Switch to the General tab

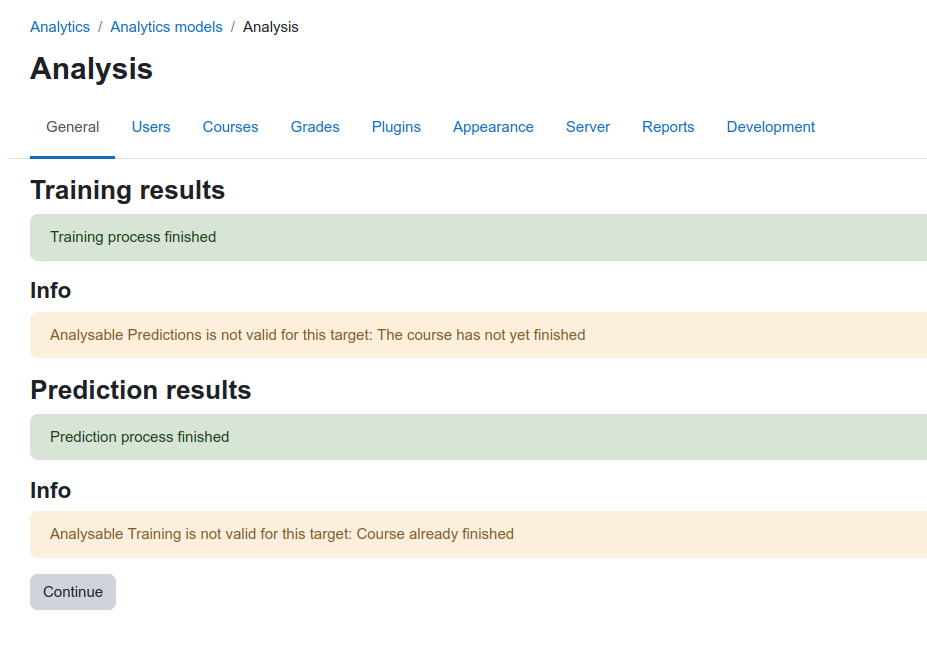[73, 127]
